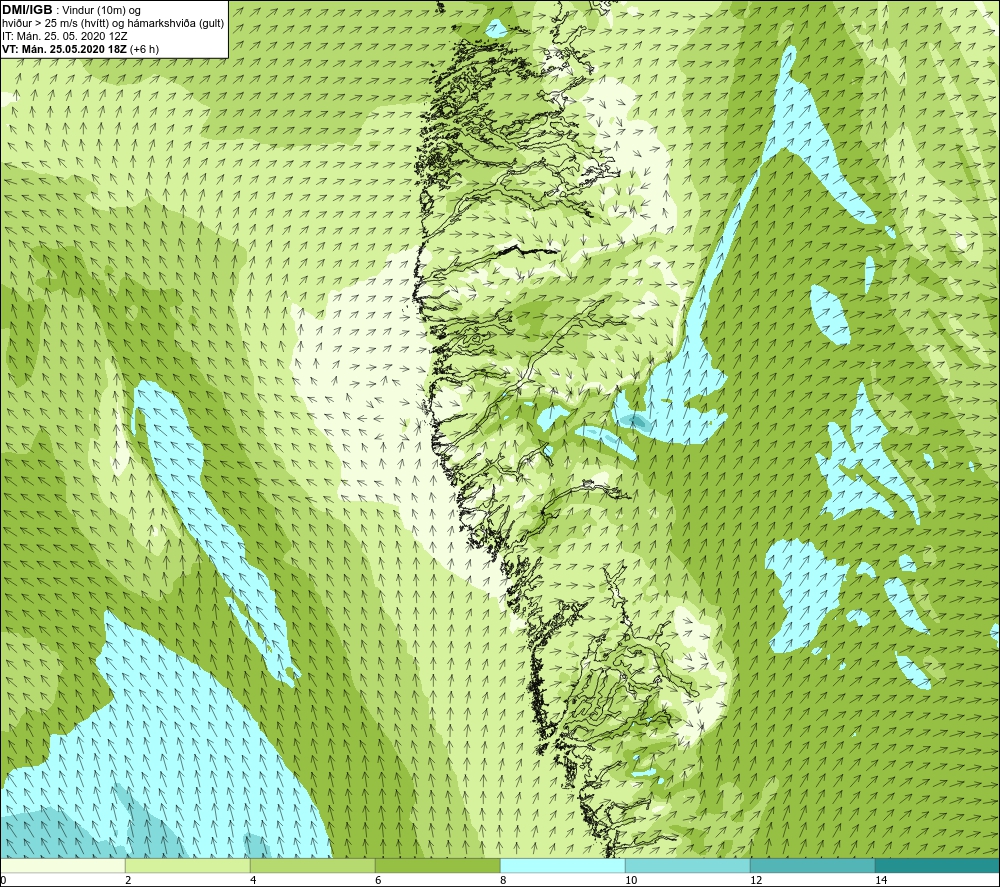This screenshot has width=1000, height=887.
Task: Click the 6–8 m/s darkest green scale segment
Action: pos(438,865)
